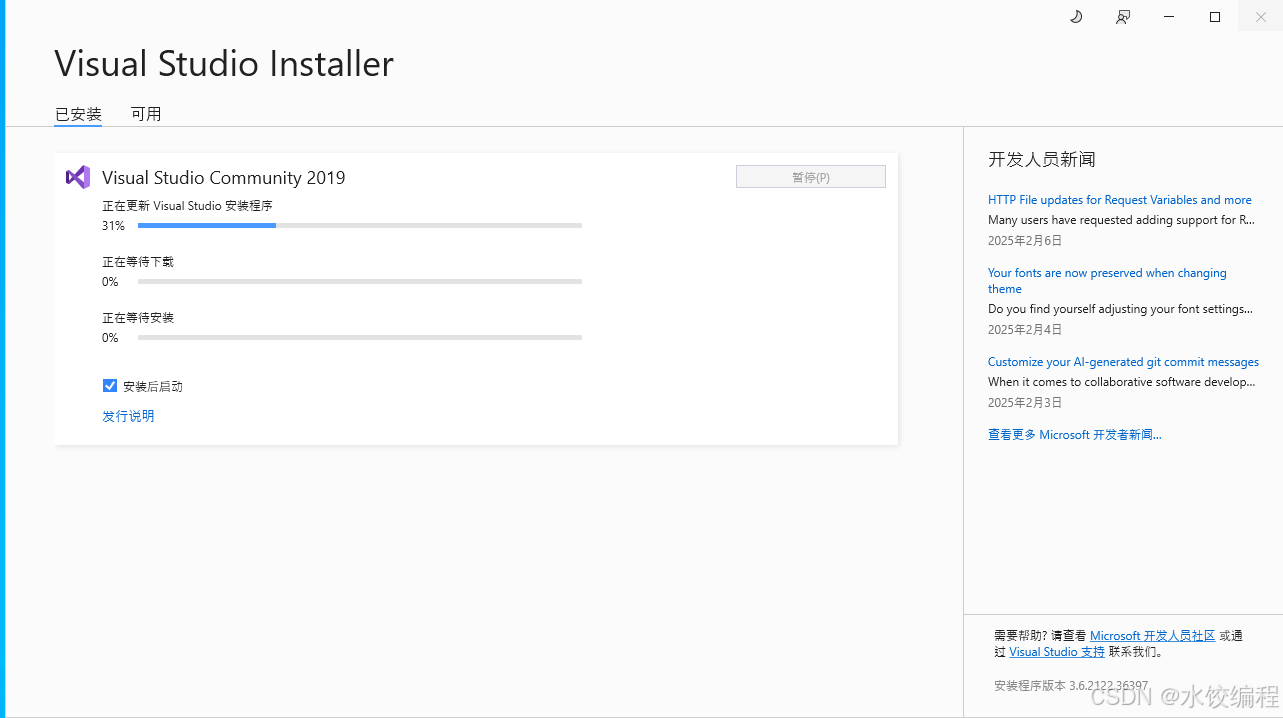The image size is (1283, 718).
Task: Open 查看更多 Microsoft 开发者新闻 link
Action: (1075, 435)
